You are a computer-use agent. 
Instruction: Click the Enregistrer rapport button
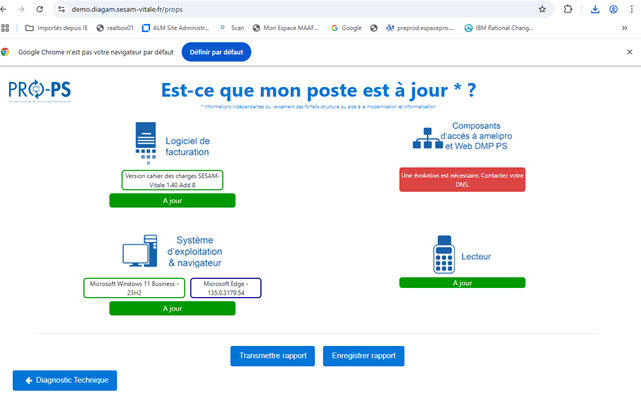click(x=363, y=355)
